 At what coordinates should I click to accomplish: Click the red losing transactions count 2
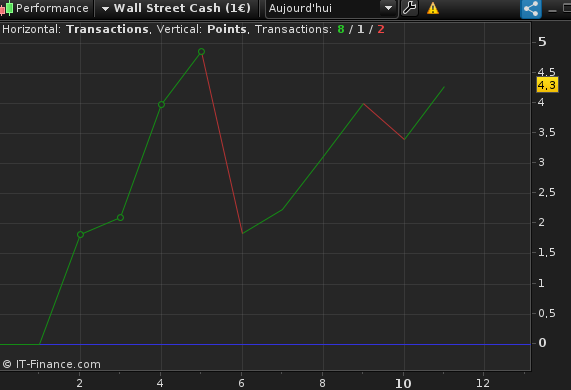pyautogui.click(x=381, y=29)
